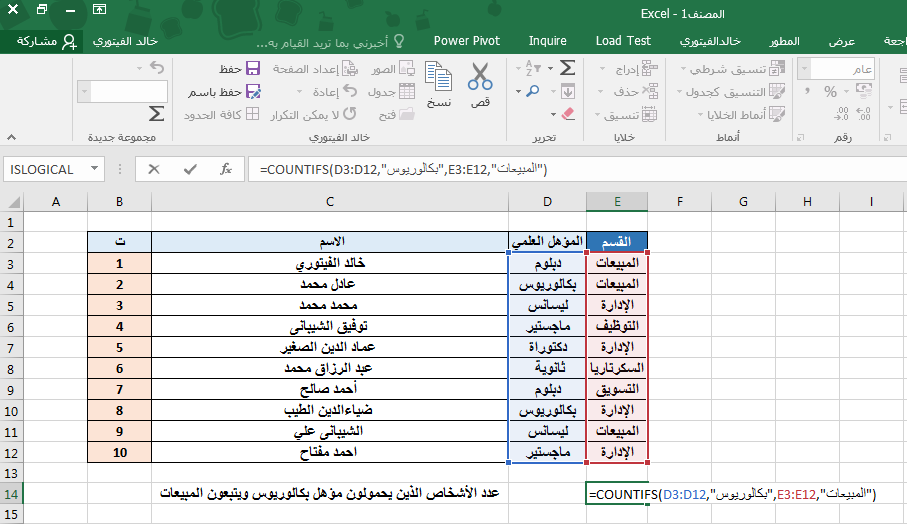The image size is (907, 524).
Task: Open the combo box in مجموعة جديدة group
Action: 84,91
